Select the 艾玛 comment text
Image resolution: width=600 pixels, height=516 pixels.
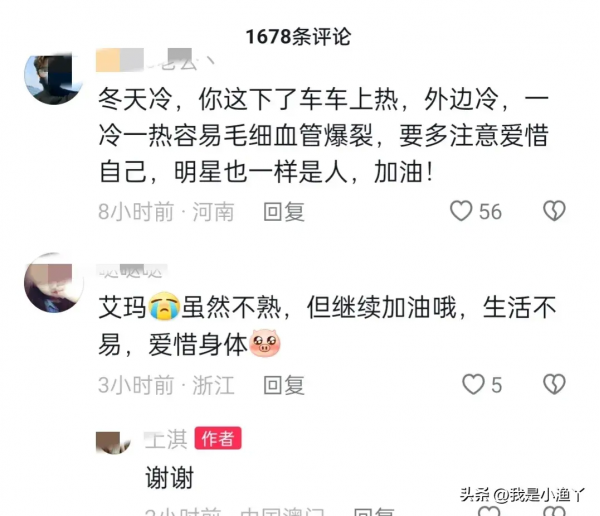pos(327,326)
